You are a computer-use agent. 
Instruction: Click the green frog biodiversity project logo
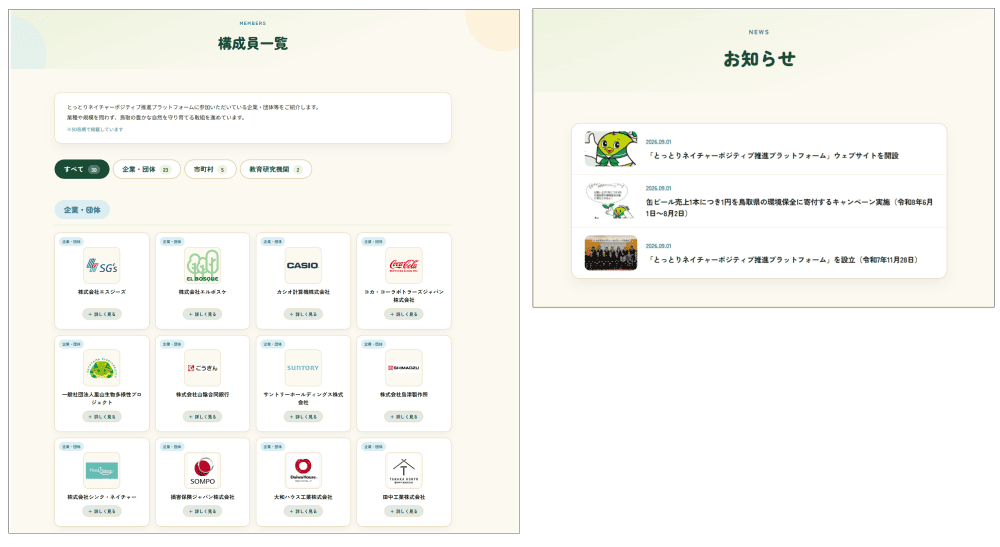coord(102,368)
